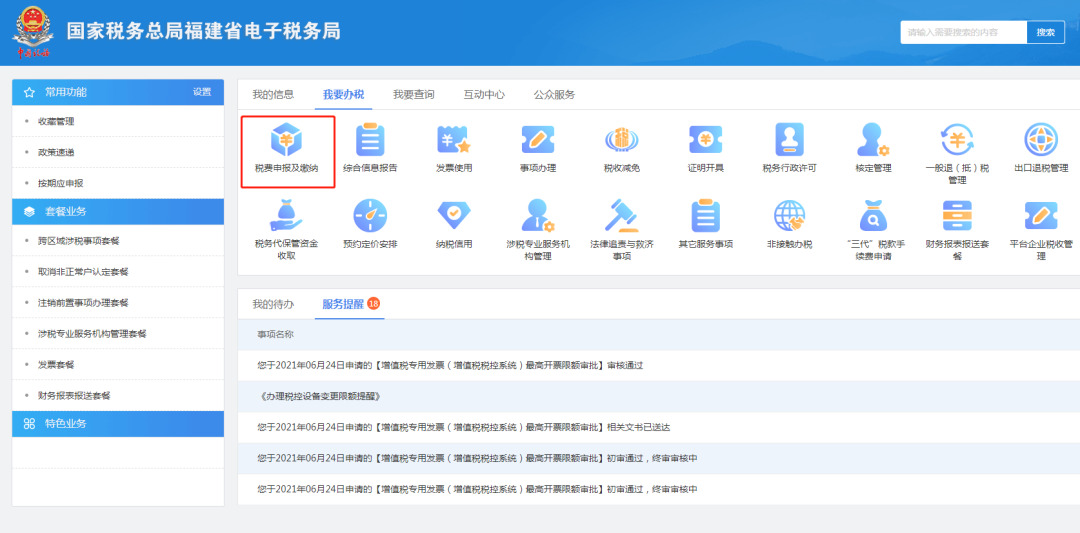Switch to 互动中心 tab

coord(484,94)
